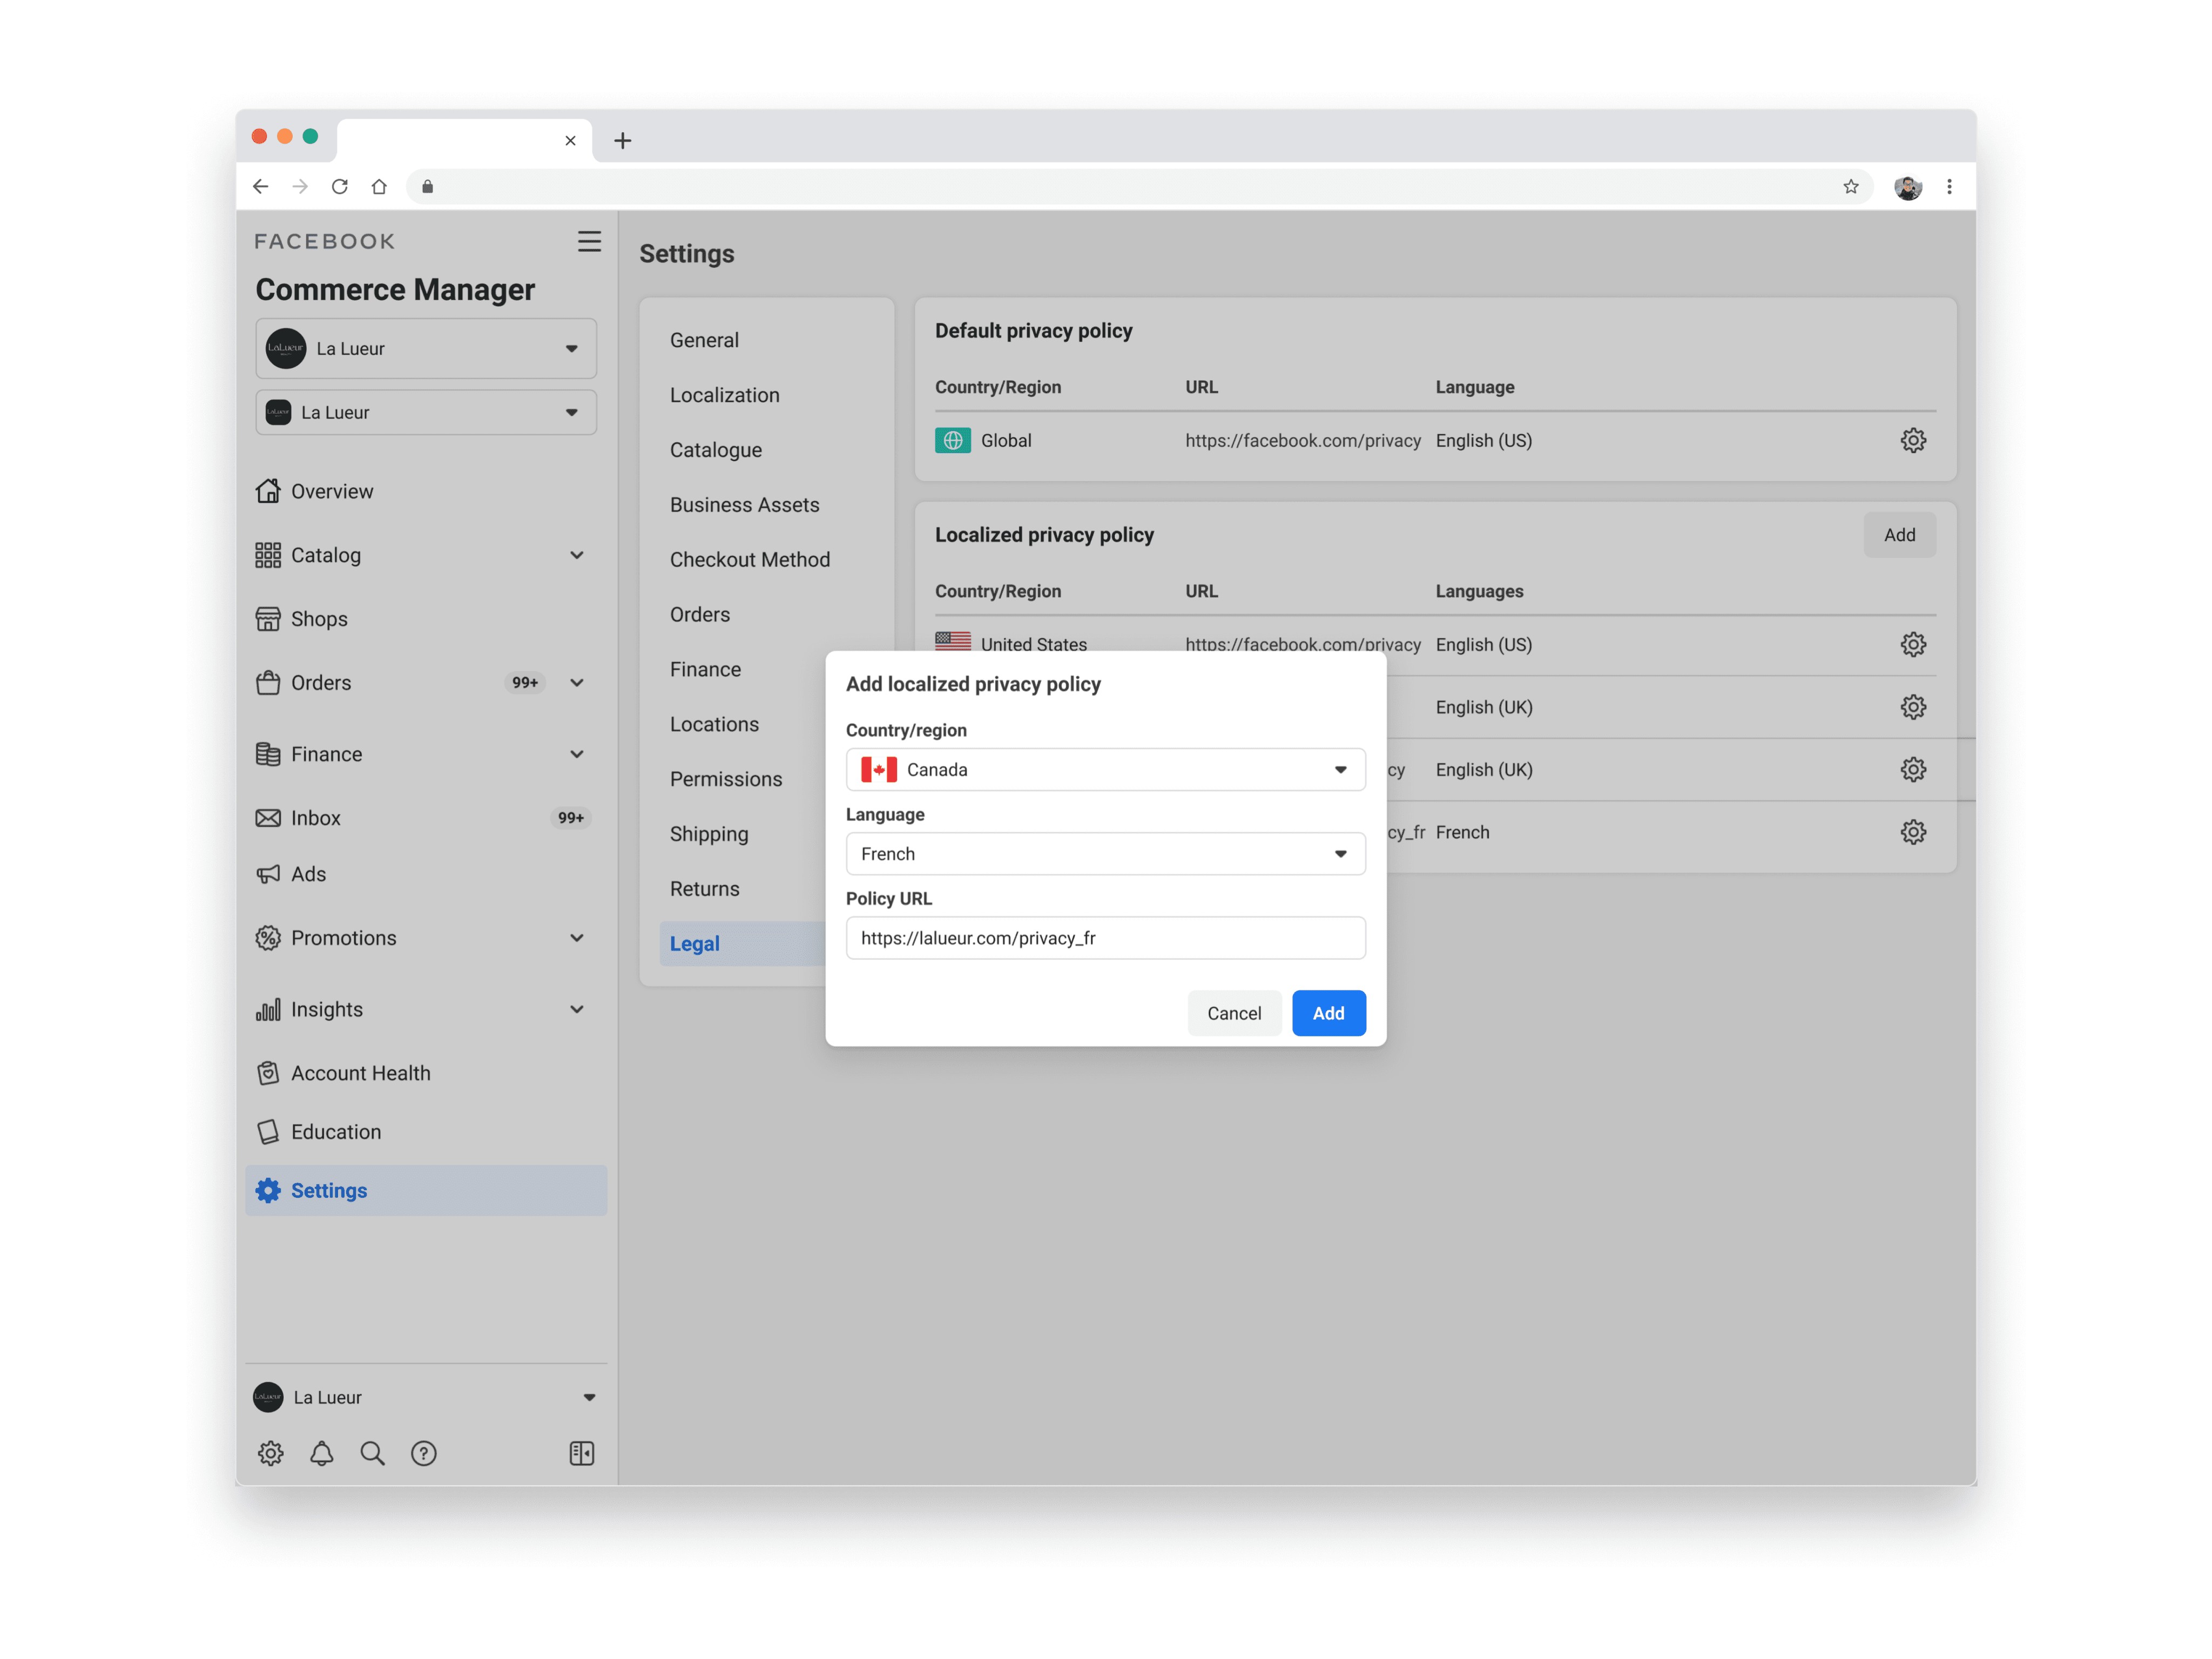This screenshot has height=1659, width=2212.
Task: Open La Lueur account switcher at sidebar bottom
Action: (426, 1397)
